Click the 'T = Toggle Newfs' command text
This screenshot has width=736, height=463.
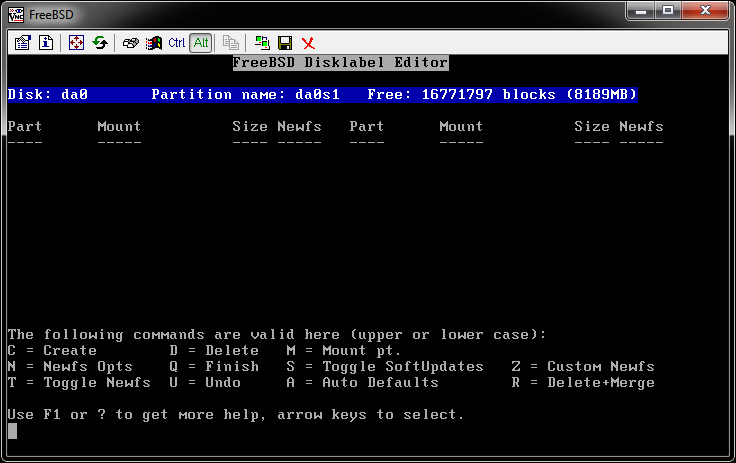click(x=79, y=383)
